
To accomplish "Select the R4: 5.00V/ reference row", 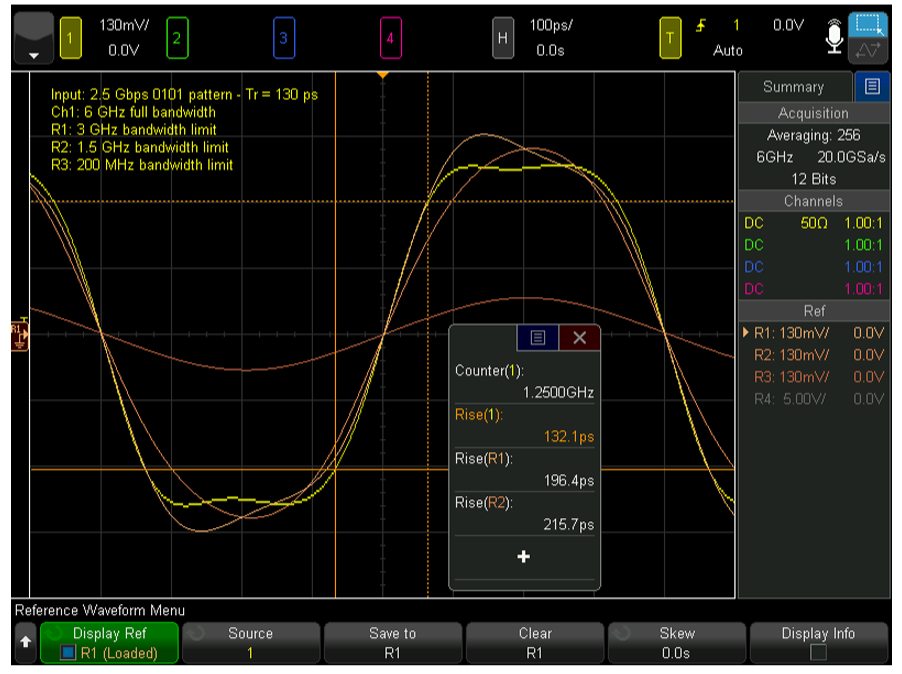I will pyautogui.click(x=814, y=399).
